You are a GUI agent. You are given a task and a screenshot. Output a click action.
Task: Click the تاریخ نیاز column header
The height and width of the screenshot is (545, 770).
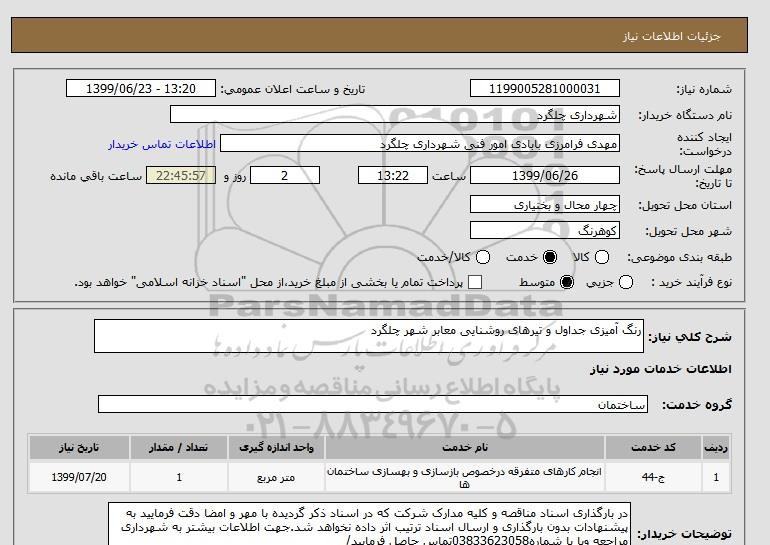click(x=79, y=447)
